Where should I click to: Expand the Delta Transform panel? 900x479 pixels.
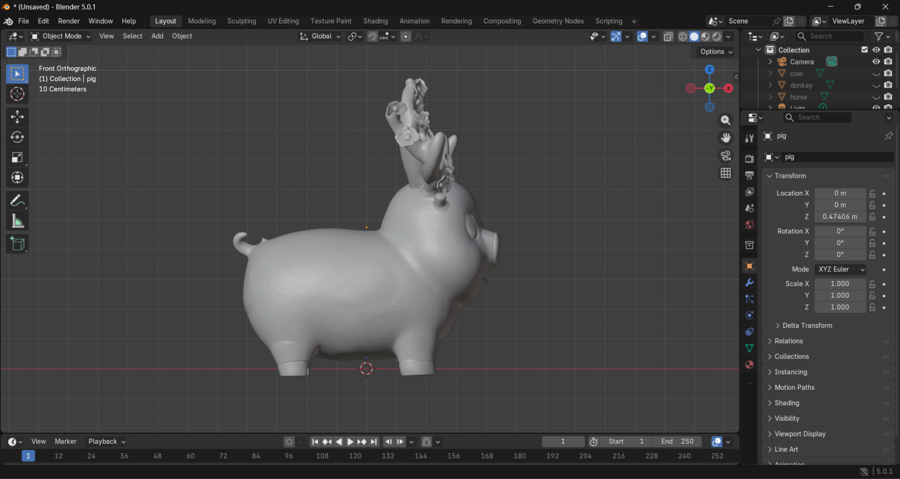tap(806, 325)
